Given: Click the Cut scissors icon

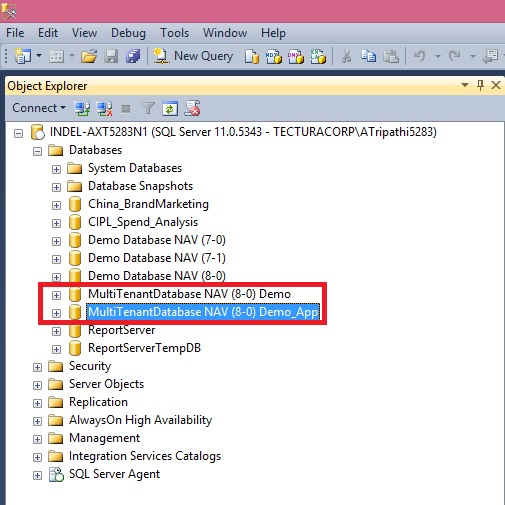Looking at the screenshot, I should 346,56.
